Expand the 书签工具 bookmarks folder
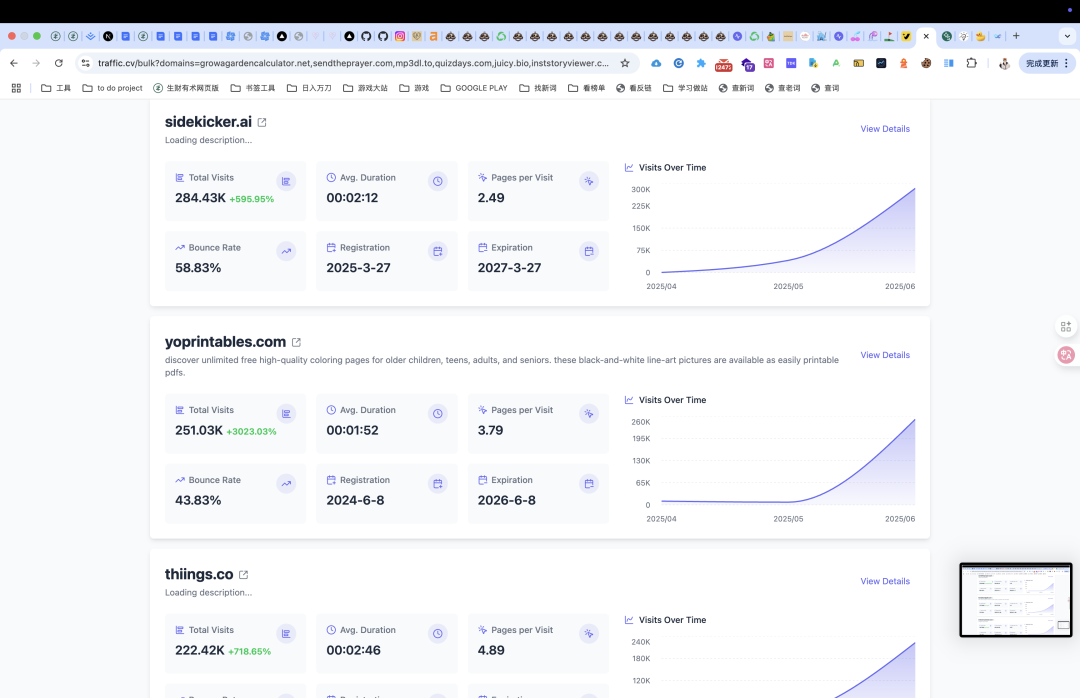1080x698 pixels. point(253,88)
